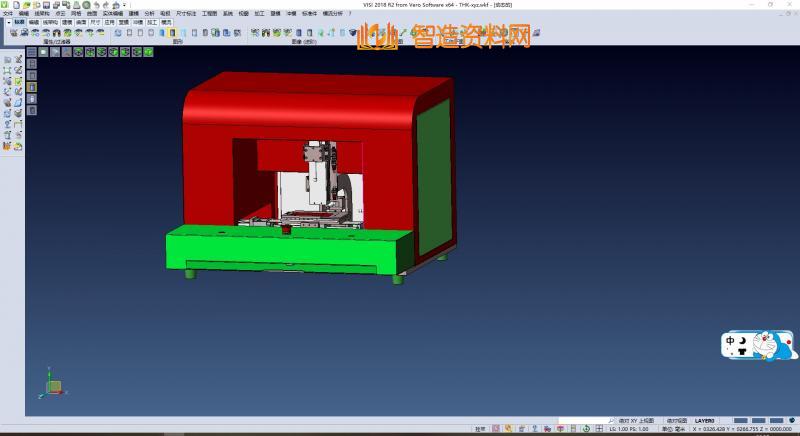Click the last green cube view icon

pyautogui.click(x=149, y=52)
